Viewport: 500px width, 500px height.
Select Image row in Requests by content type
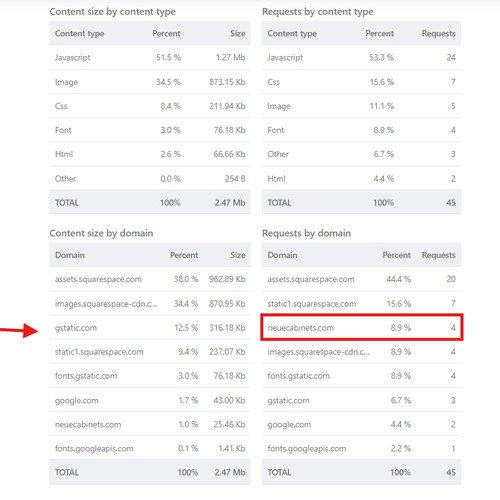[361, 106]
